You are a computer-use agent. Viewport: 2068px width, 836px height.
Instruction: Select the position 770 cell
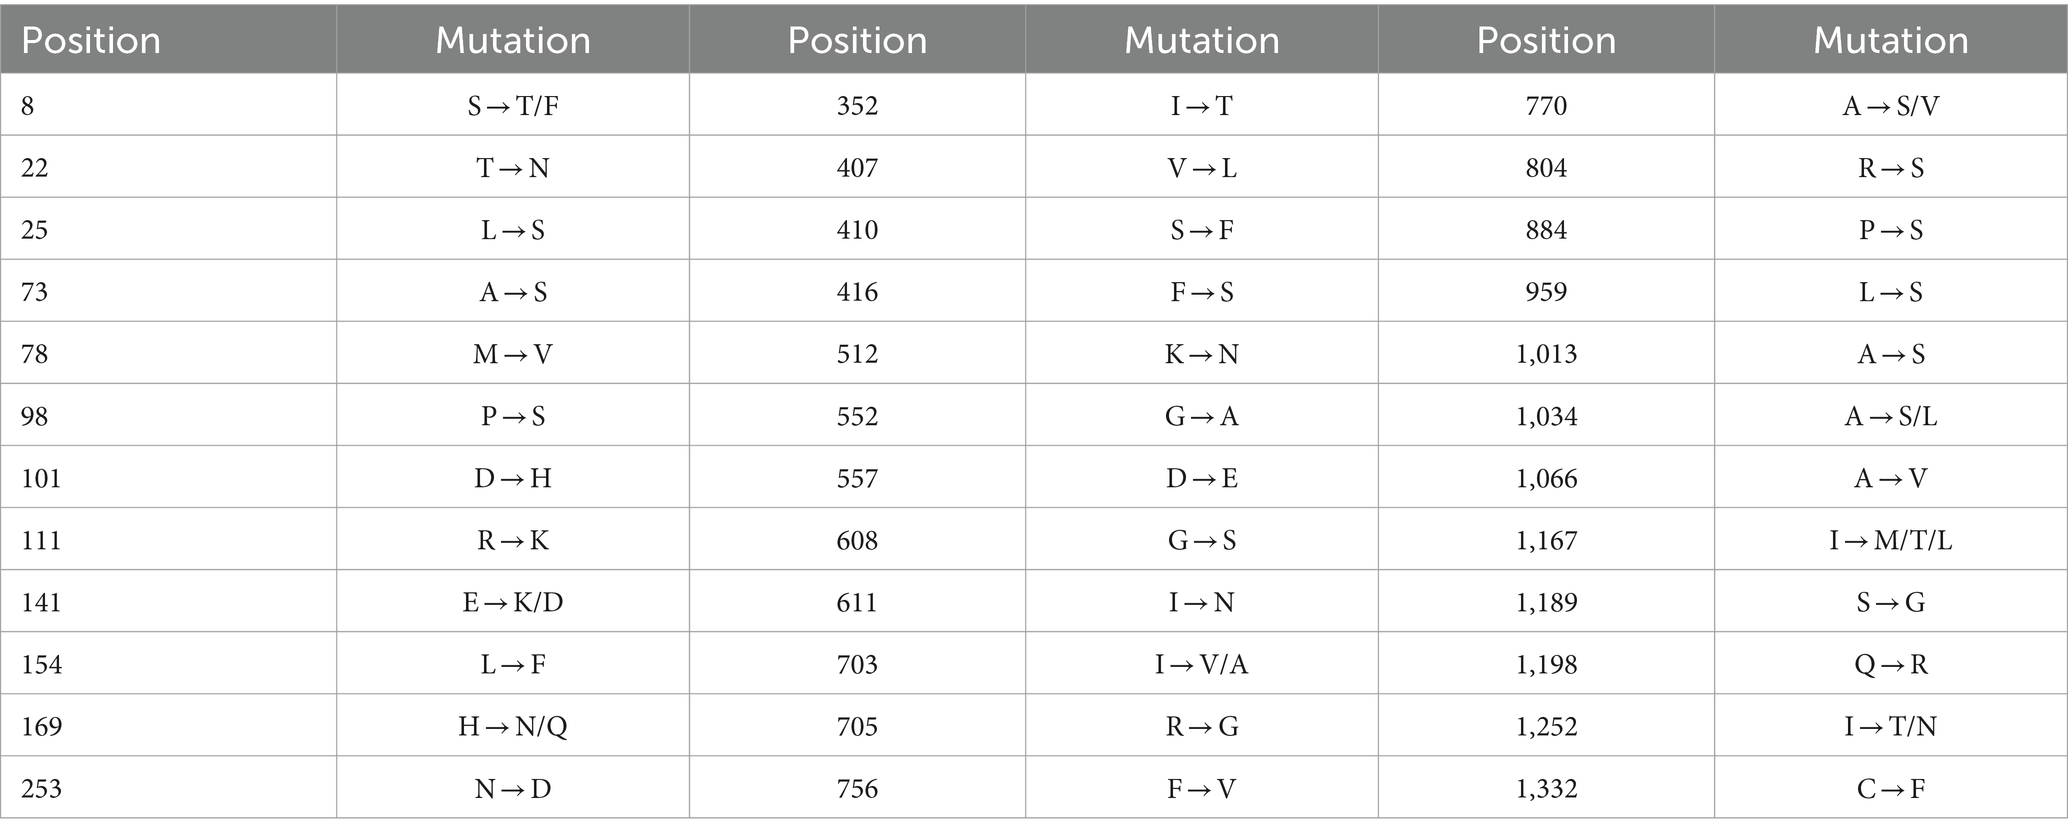click(x=1546, y=105)
